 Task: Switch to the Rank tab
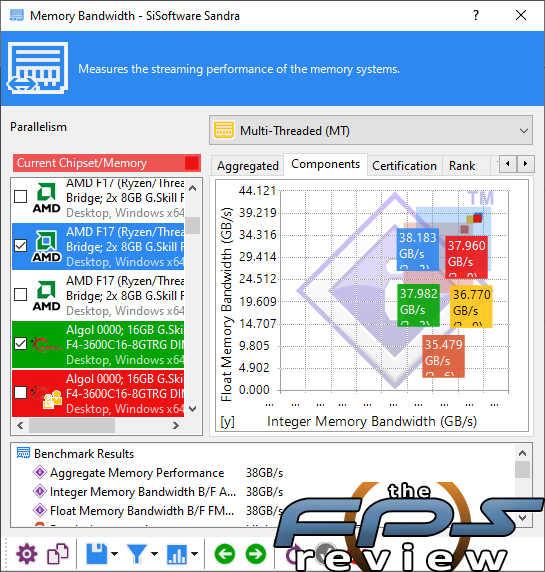click(x=462, y=166)
